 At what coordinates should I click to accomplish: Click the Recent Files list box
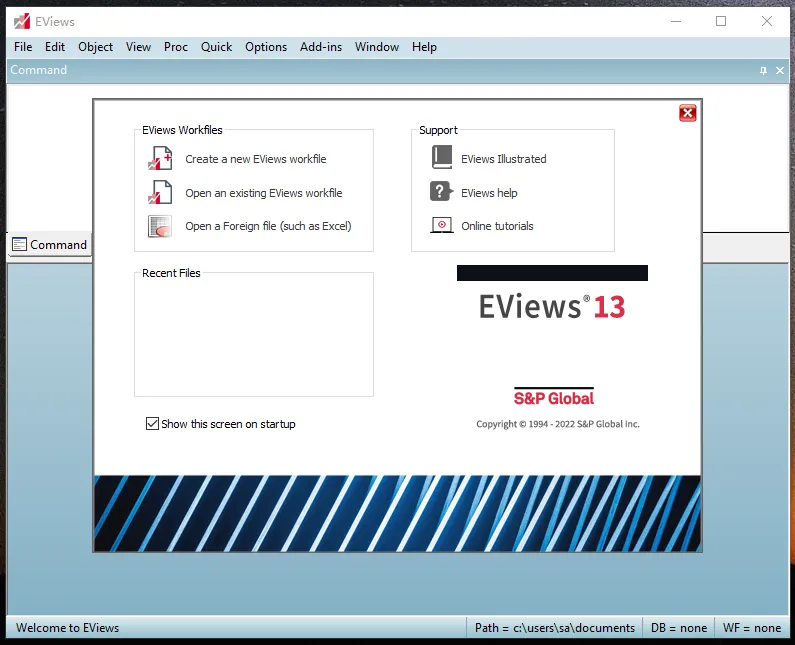[254, 335]
